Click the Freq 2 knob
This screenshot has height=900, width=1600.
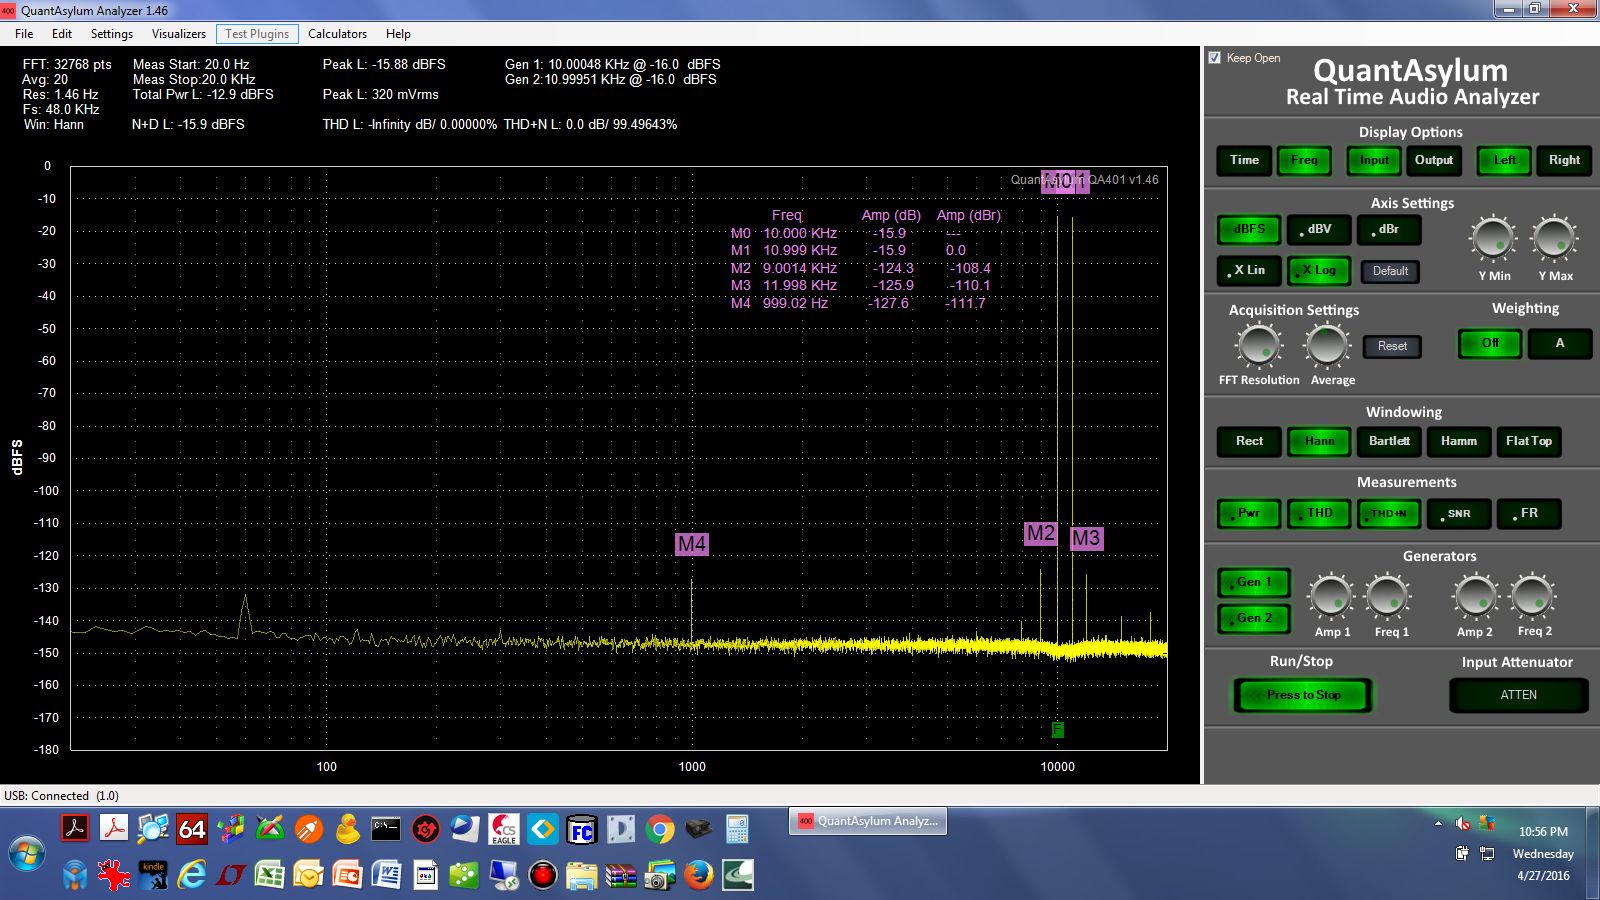coord(1532,597)
